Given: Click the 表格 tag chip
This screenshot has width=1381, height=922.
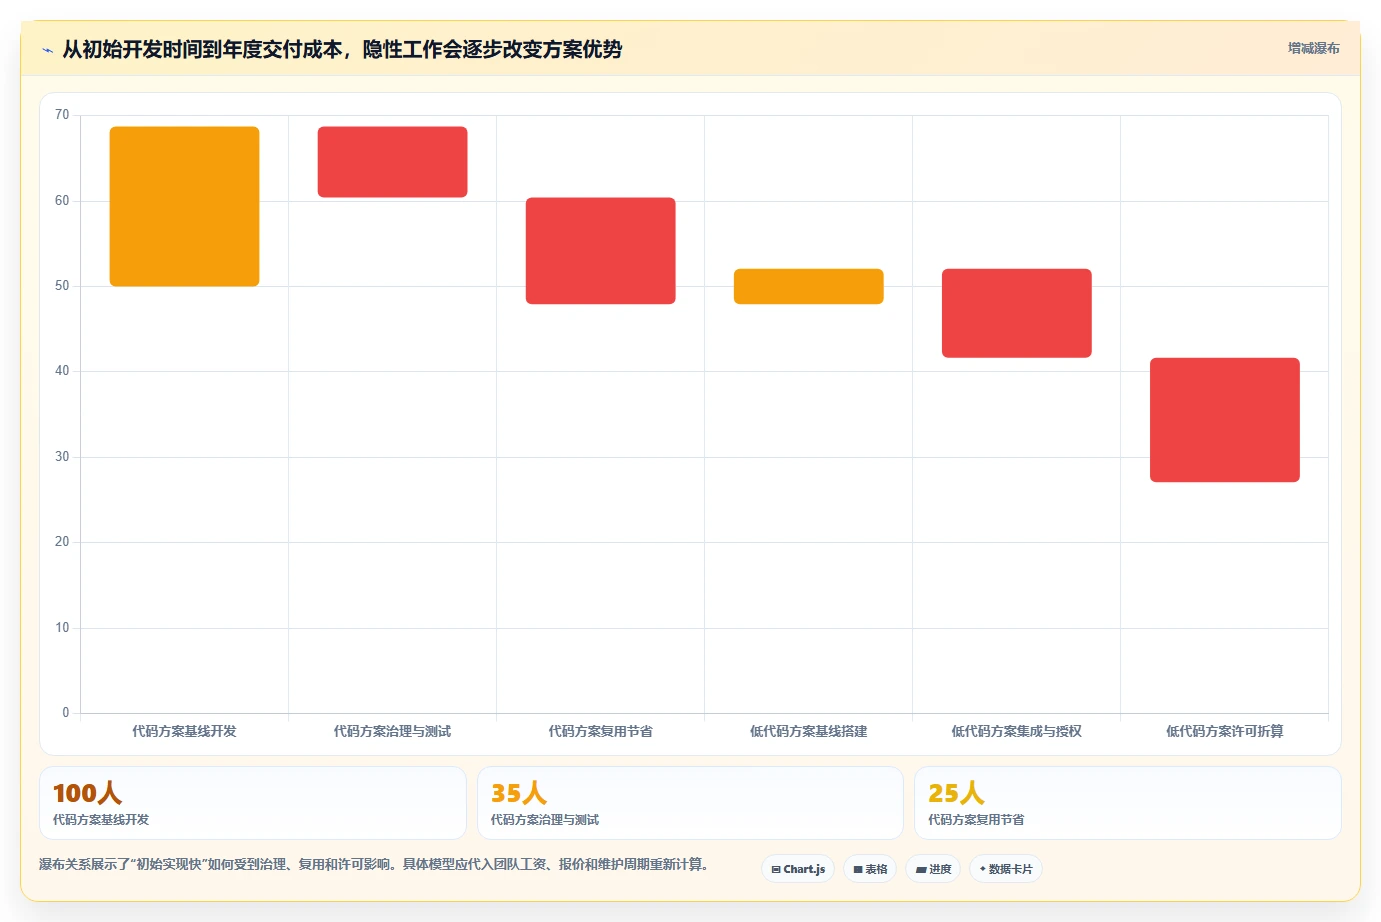Looking at the screenshot, I should tap(870, 869).
